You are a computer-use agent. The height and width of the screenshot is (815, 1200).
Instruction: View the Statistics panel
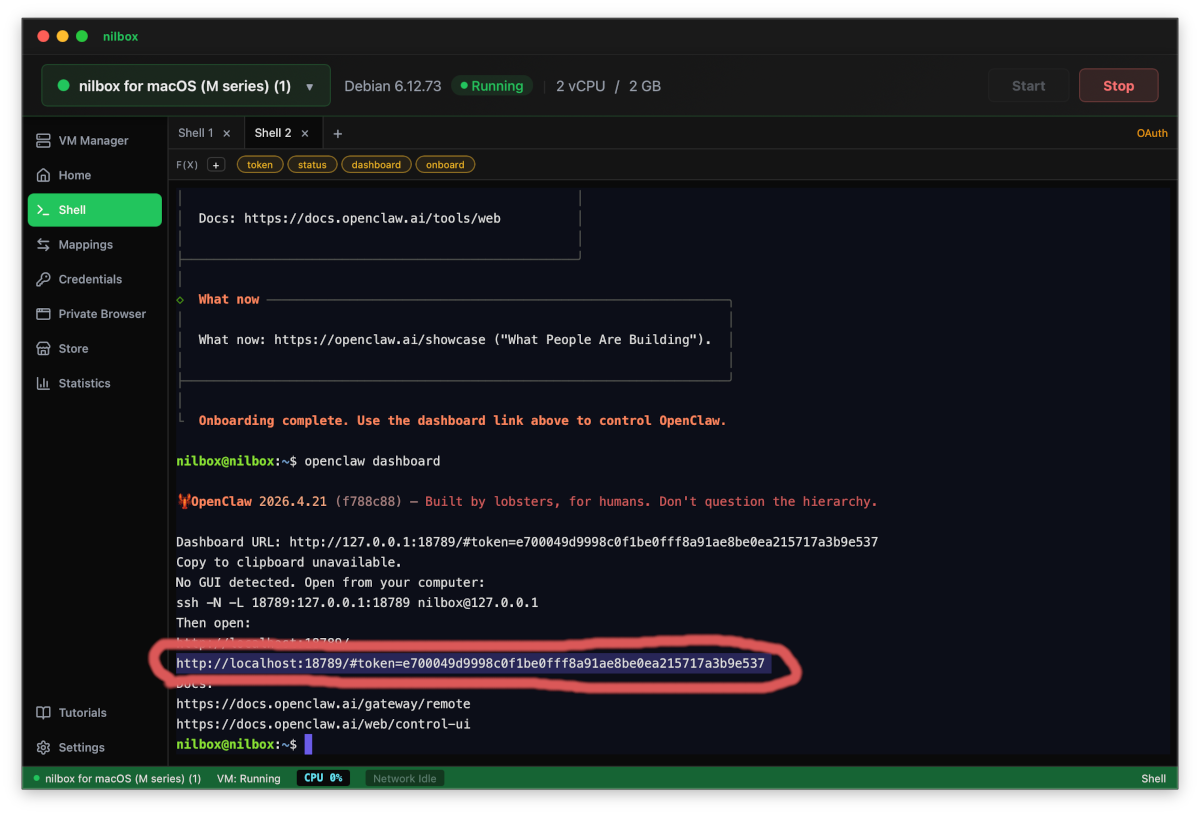[84, 383]
